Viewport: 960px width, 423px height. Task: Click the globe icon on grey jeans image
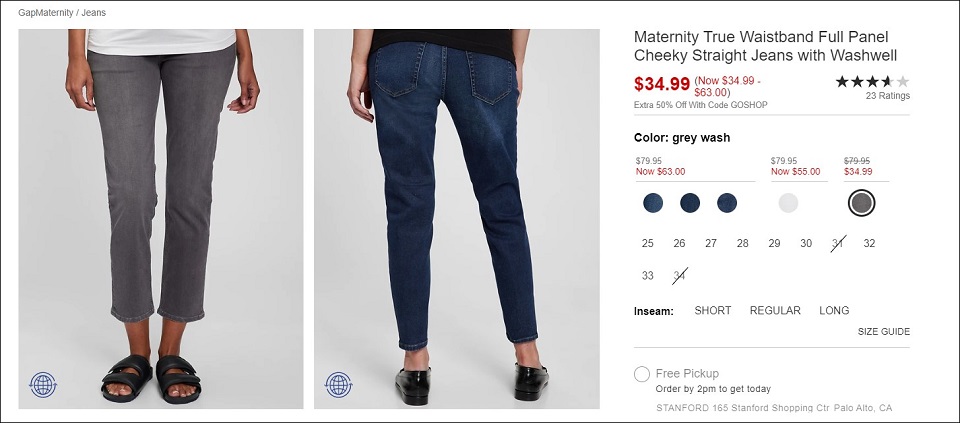(x=43, y=385)
